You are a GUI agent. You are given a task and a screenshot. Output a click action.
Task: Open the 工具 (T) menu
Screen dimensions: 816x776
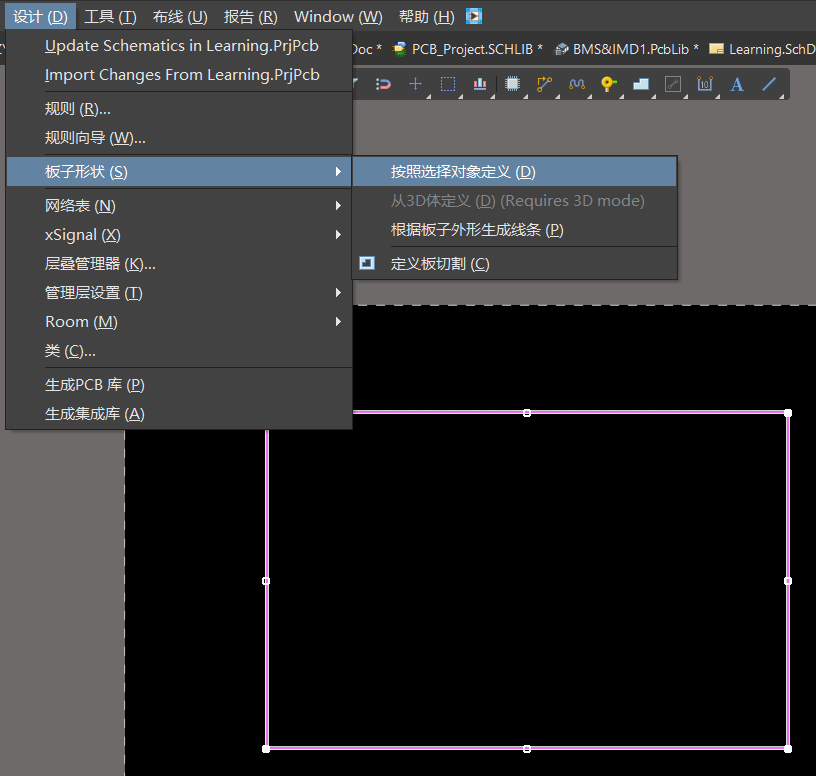pos(110,17)
